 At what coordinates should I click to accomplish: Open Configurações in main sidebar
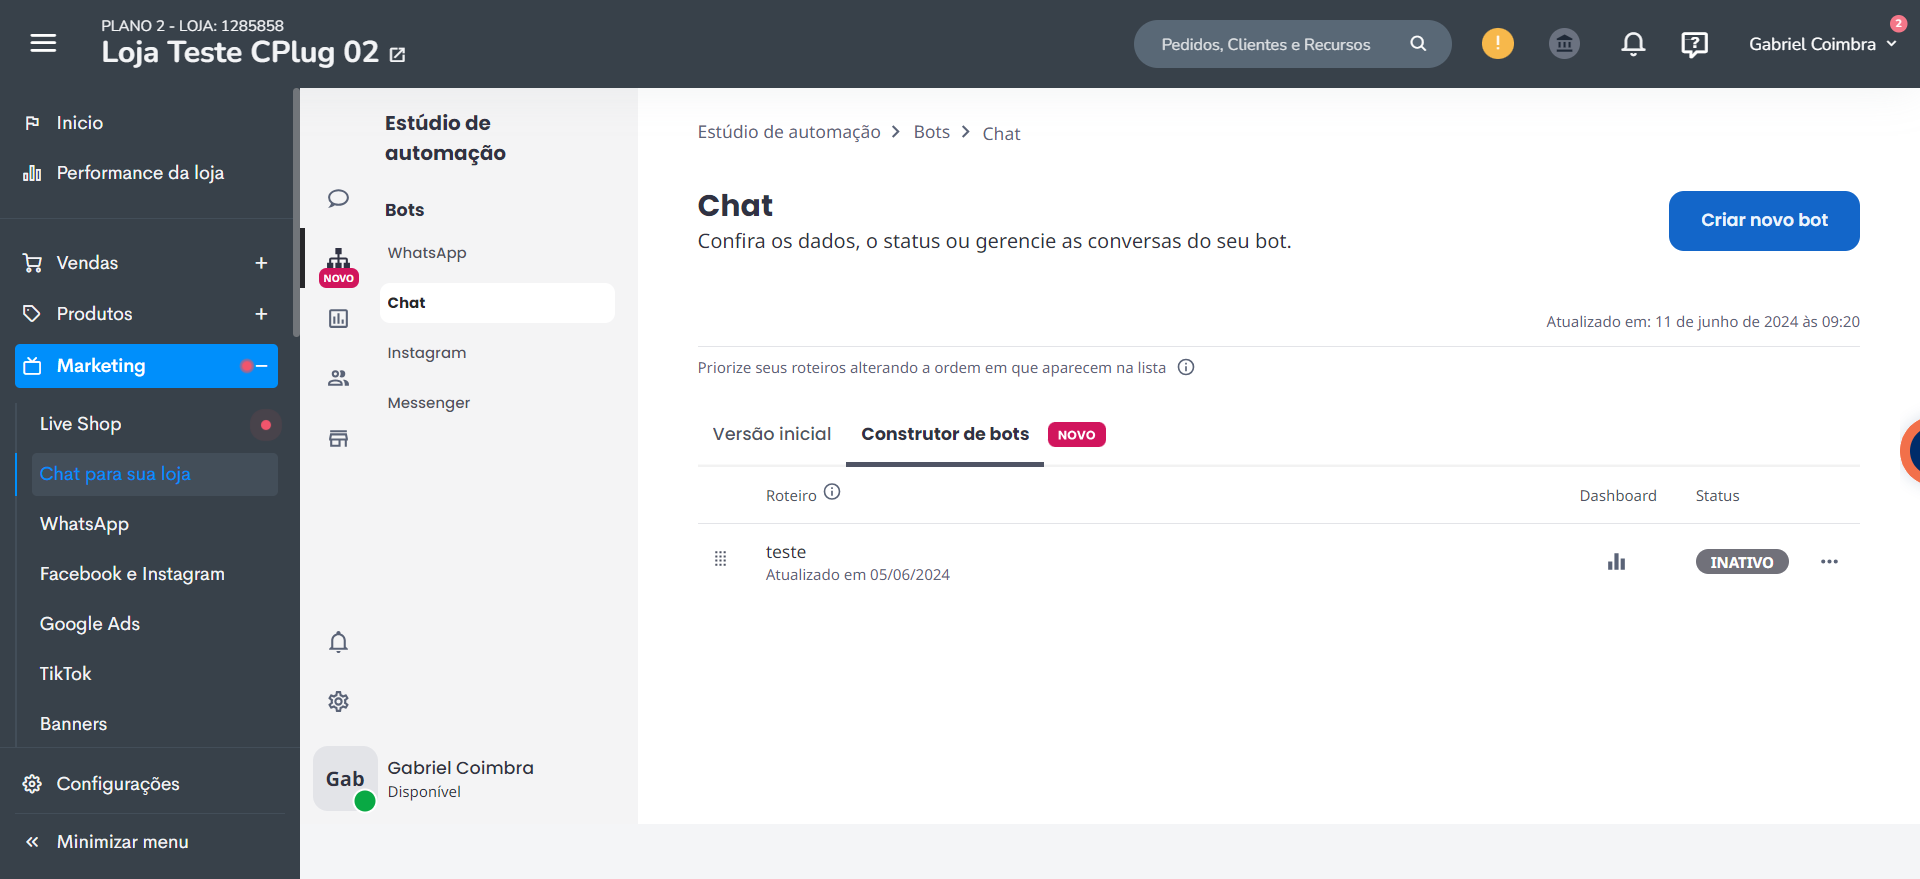tap(118, 784)
